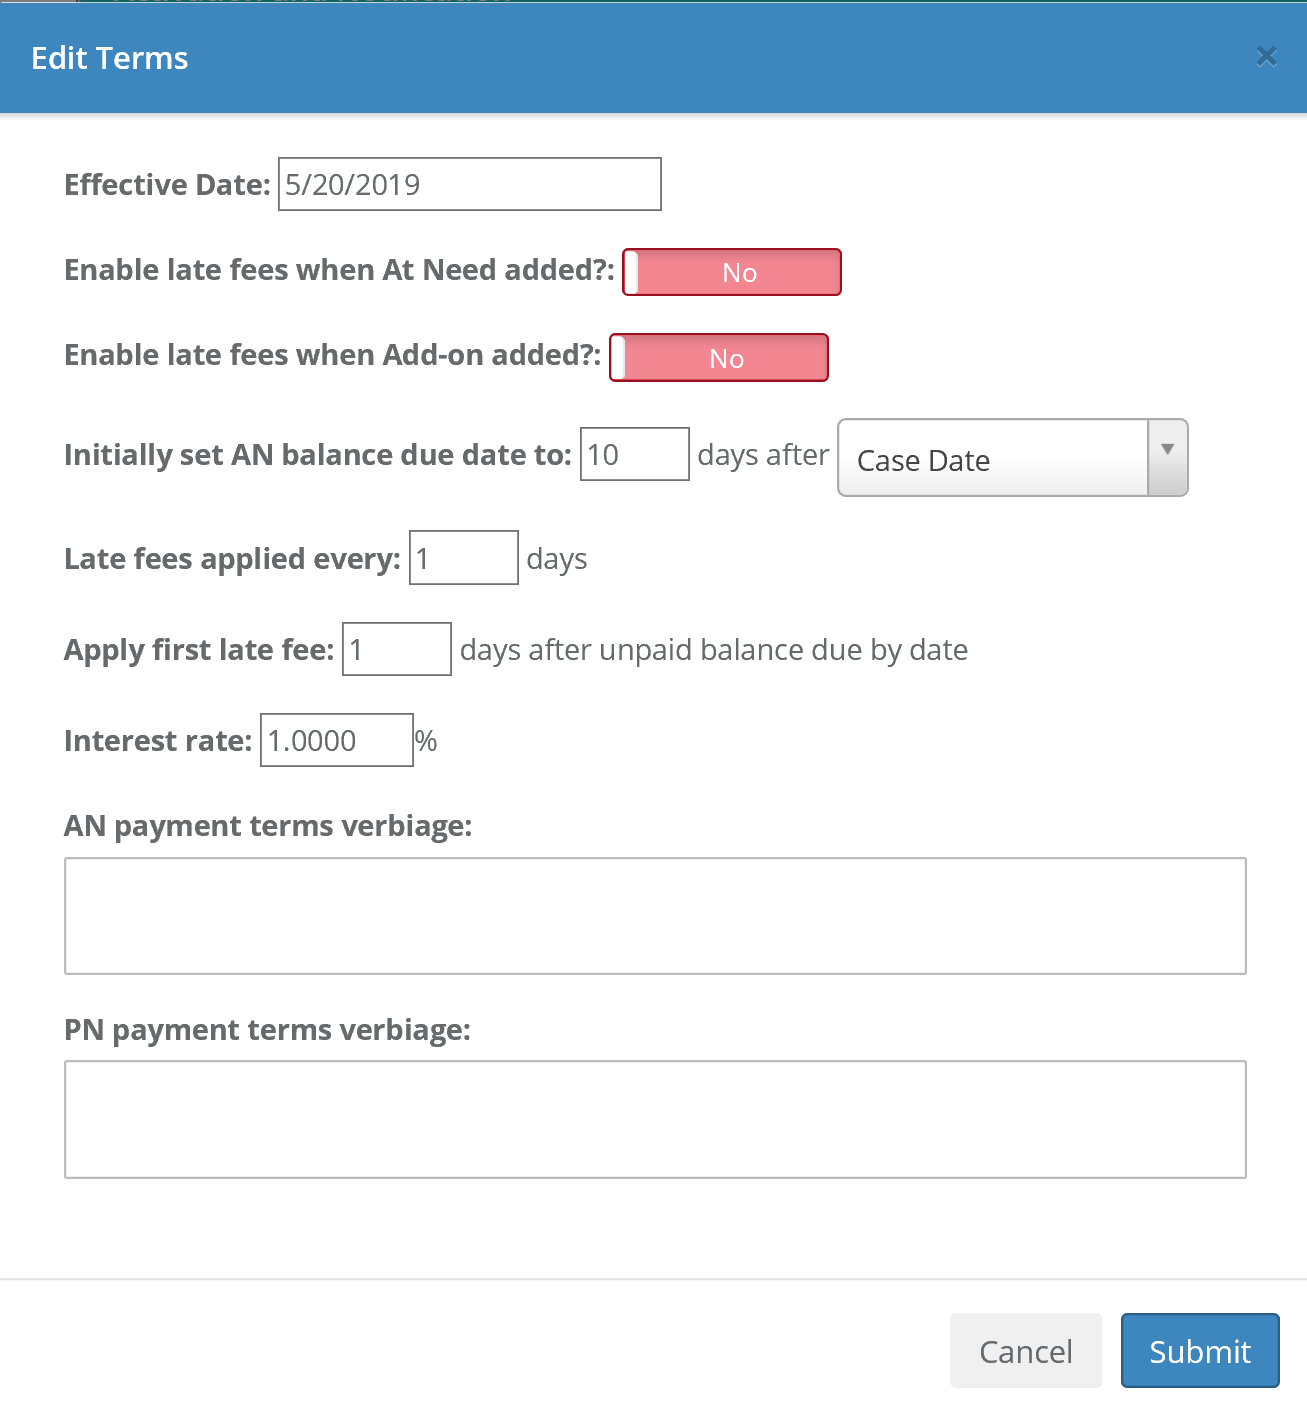Dismiss the dialog with the X icon
The height and width of the screenshot is (1416, 1307).
tap(1266, 56)
